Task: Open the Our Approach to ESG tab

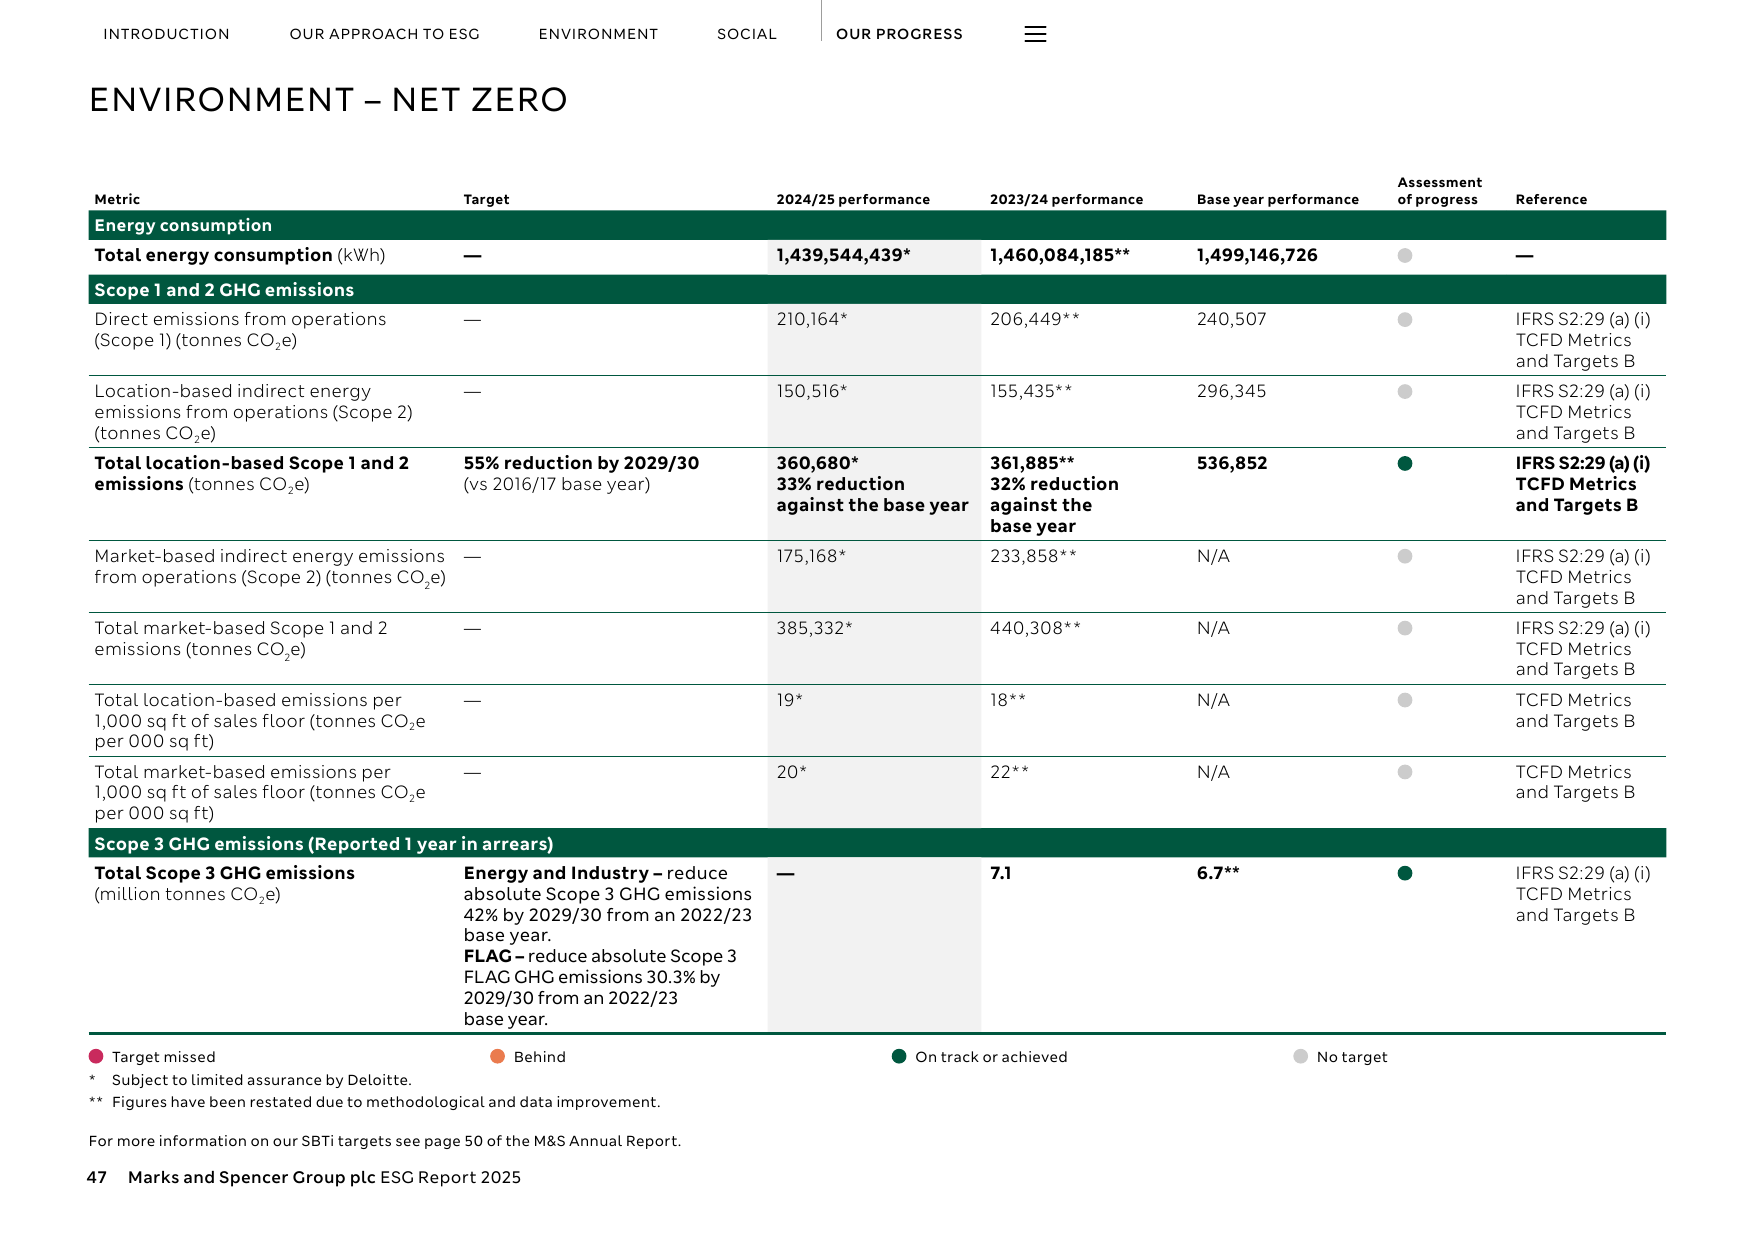Action: pos(385,34)
